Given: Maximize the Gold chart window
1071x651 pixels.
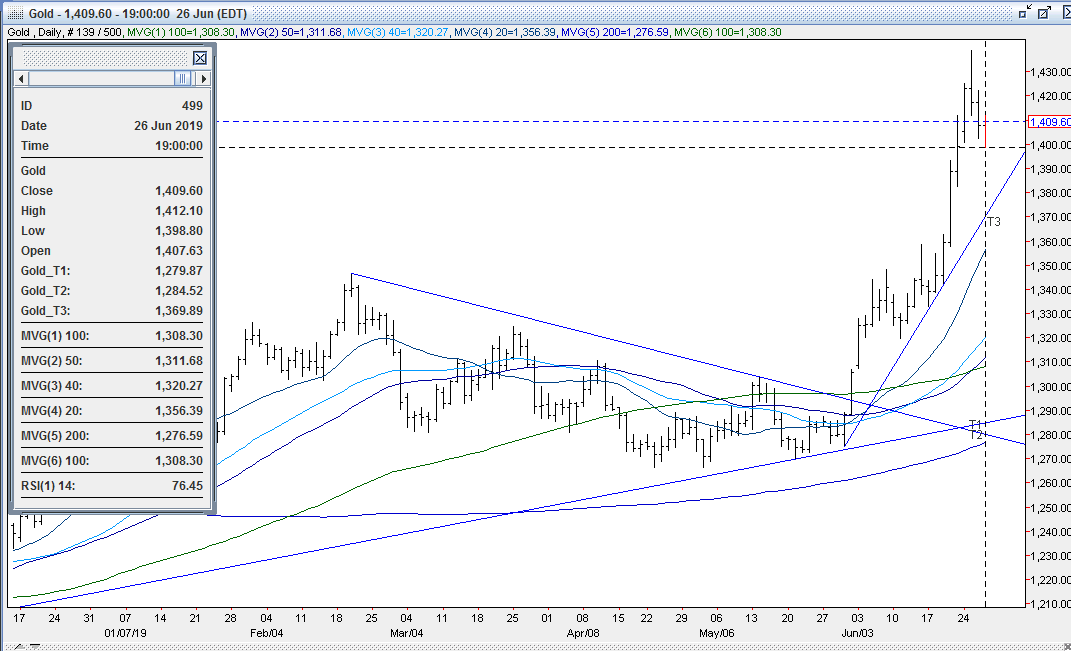Looking at the screenshot, I should tap(1044, 12).
